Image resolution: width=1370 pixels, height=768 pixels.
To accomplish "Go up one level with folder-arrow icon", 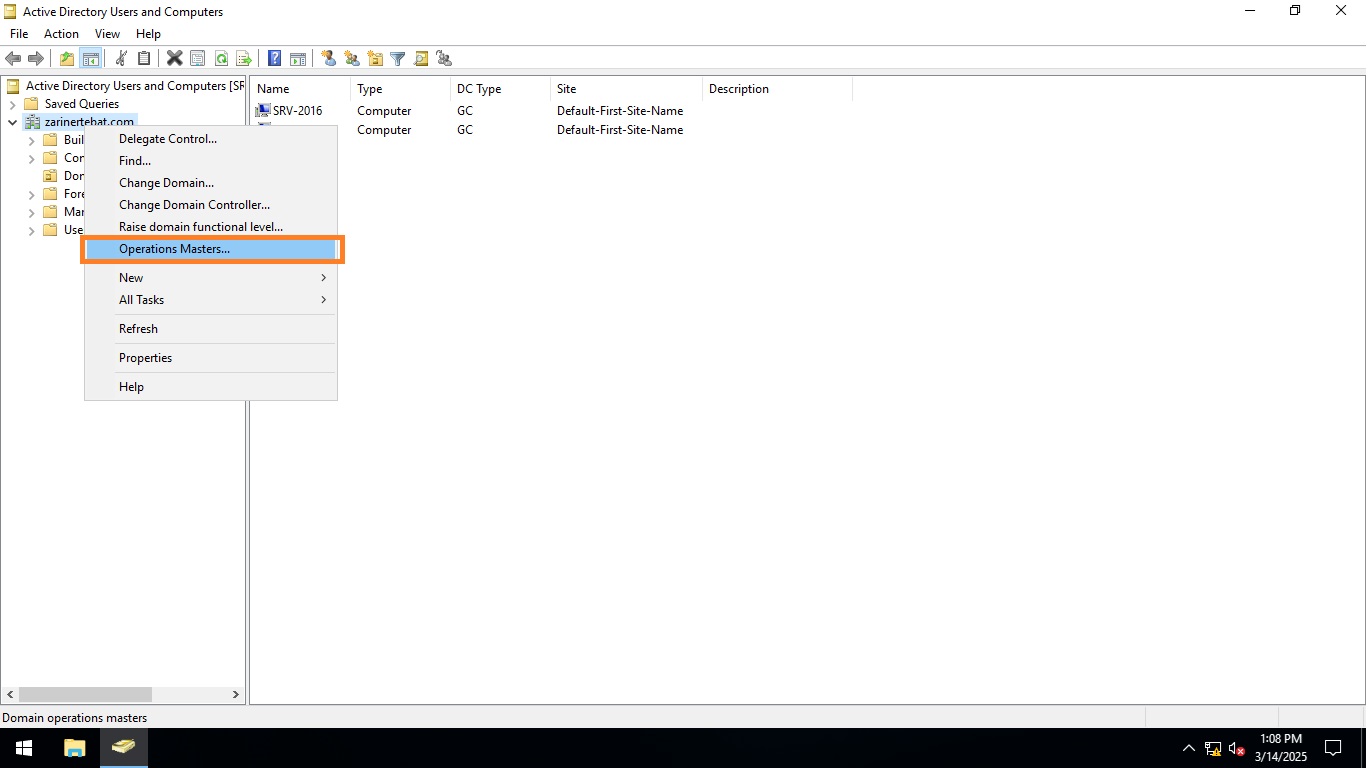I will (x=67, y=59).
